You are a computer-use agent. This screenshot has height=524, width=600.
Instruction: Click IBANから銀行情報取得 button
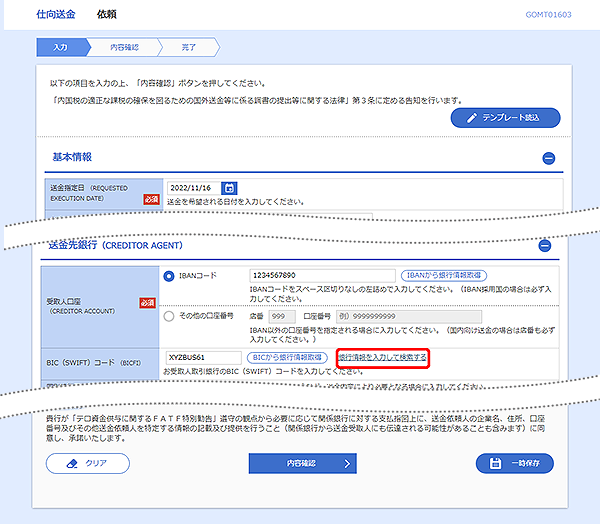pyautogui.click(x=444, y=275)
